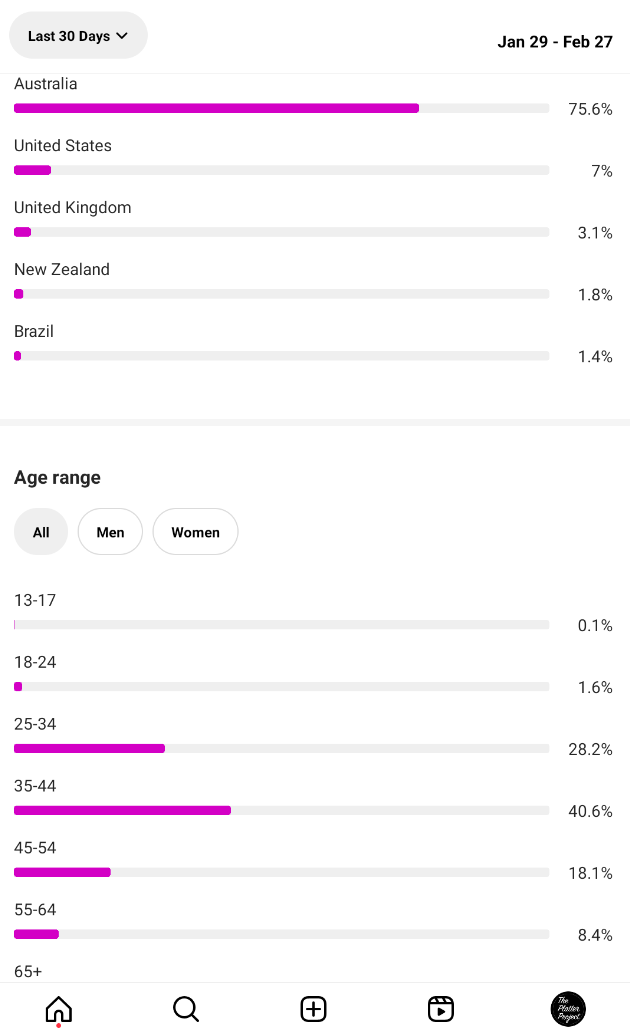This screenshot has height=1032, width=630.
Task: Click the 25-34 age range label
Action: pyautogui.click(x=35, y=724)
